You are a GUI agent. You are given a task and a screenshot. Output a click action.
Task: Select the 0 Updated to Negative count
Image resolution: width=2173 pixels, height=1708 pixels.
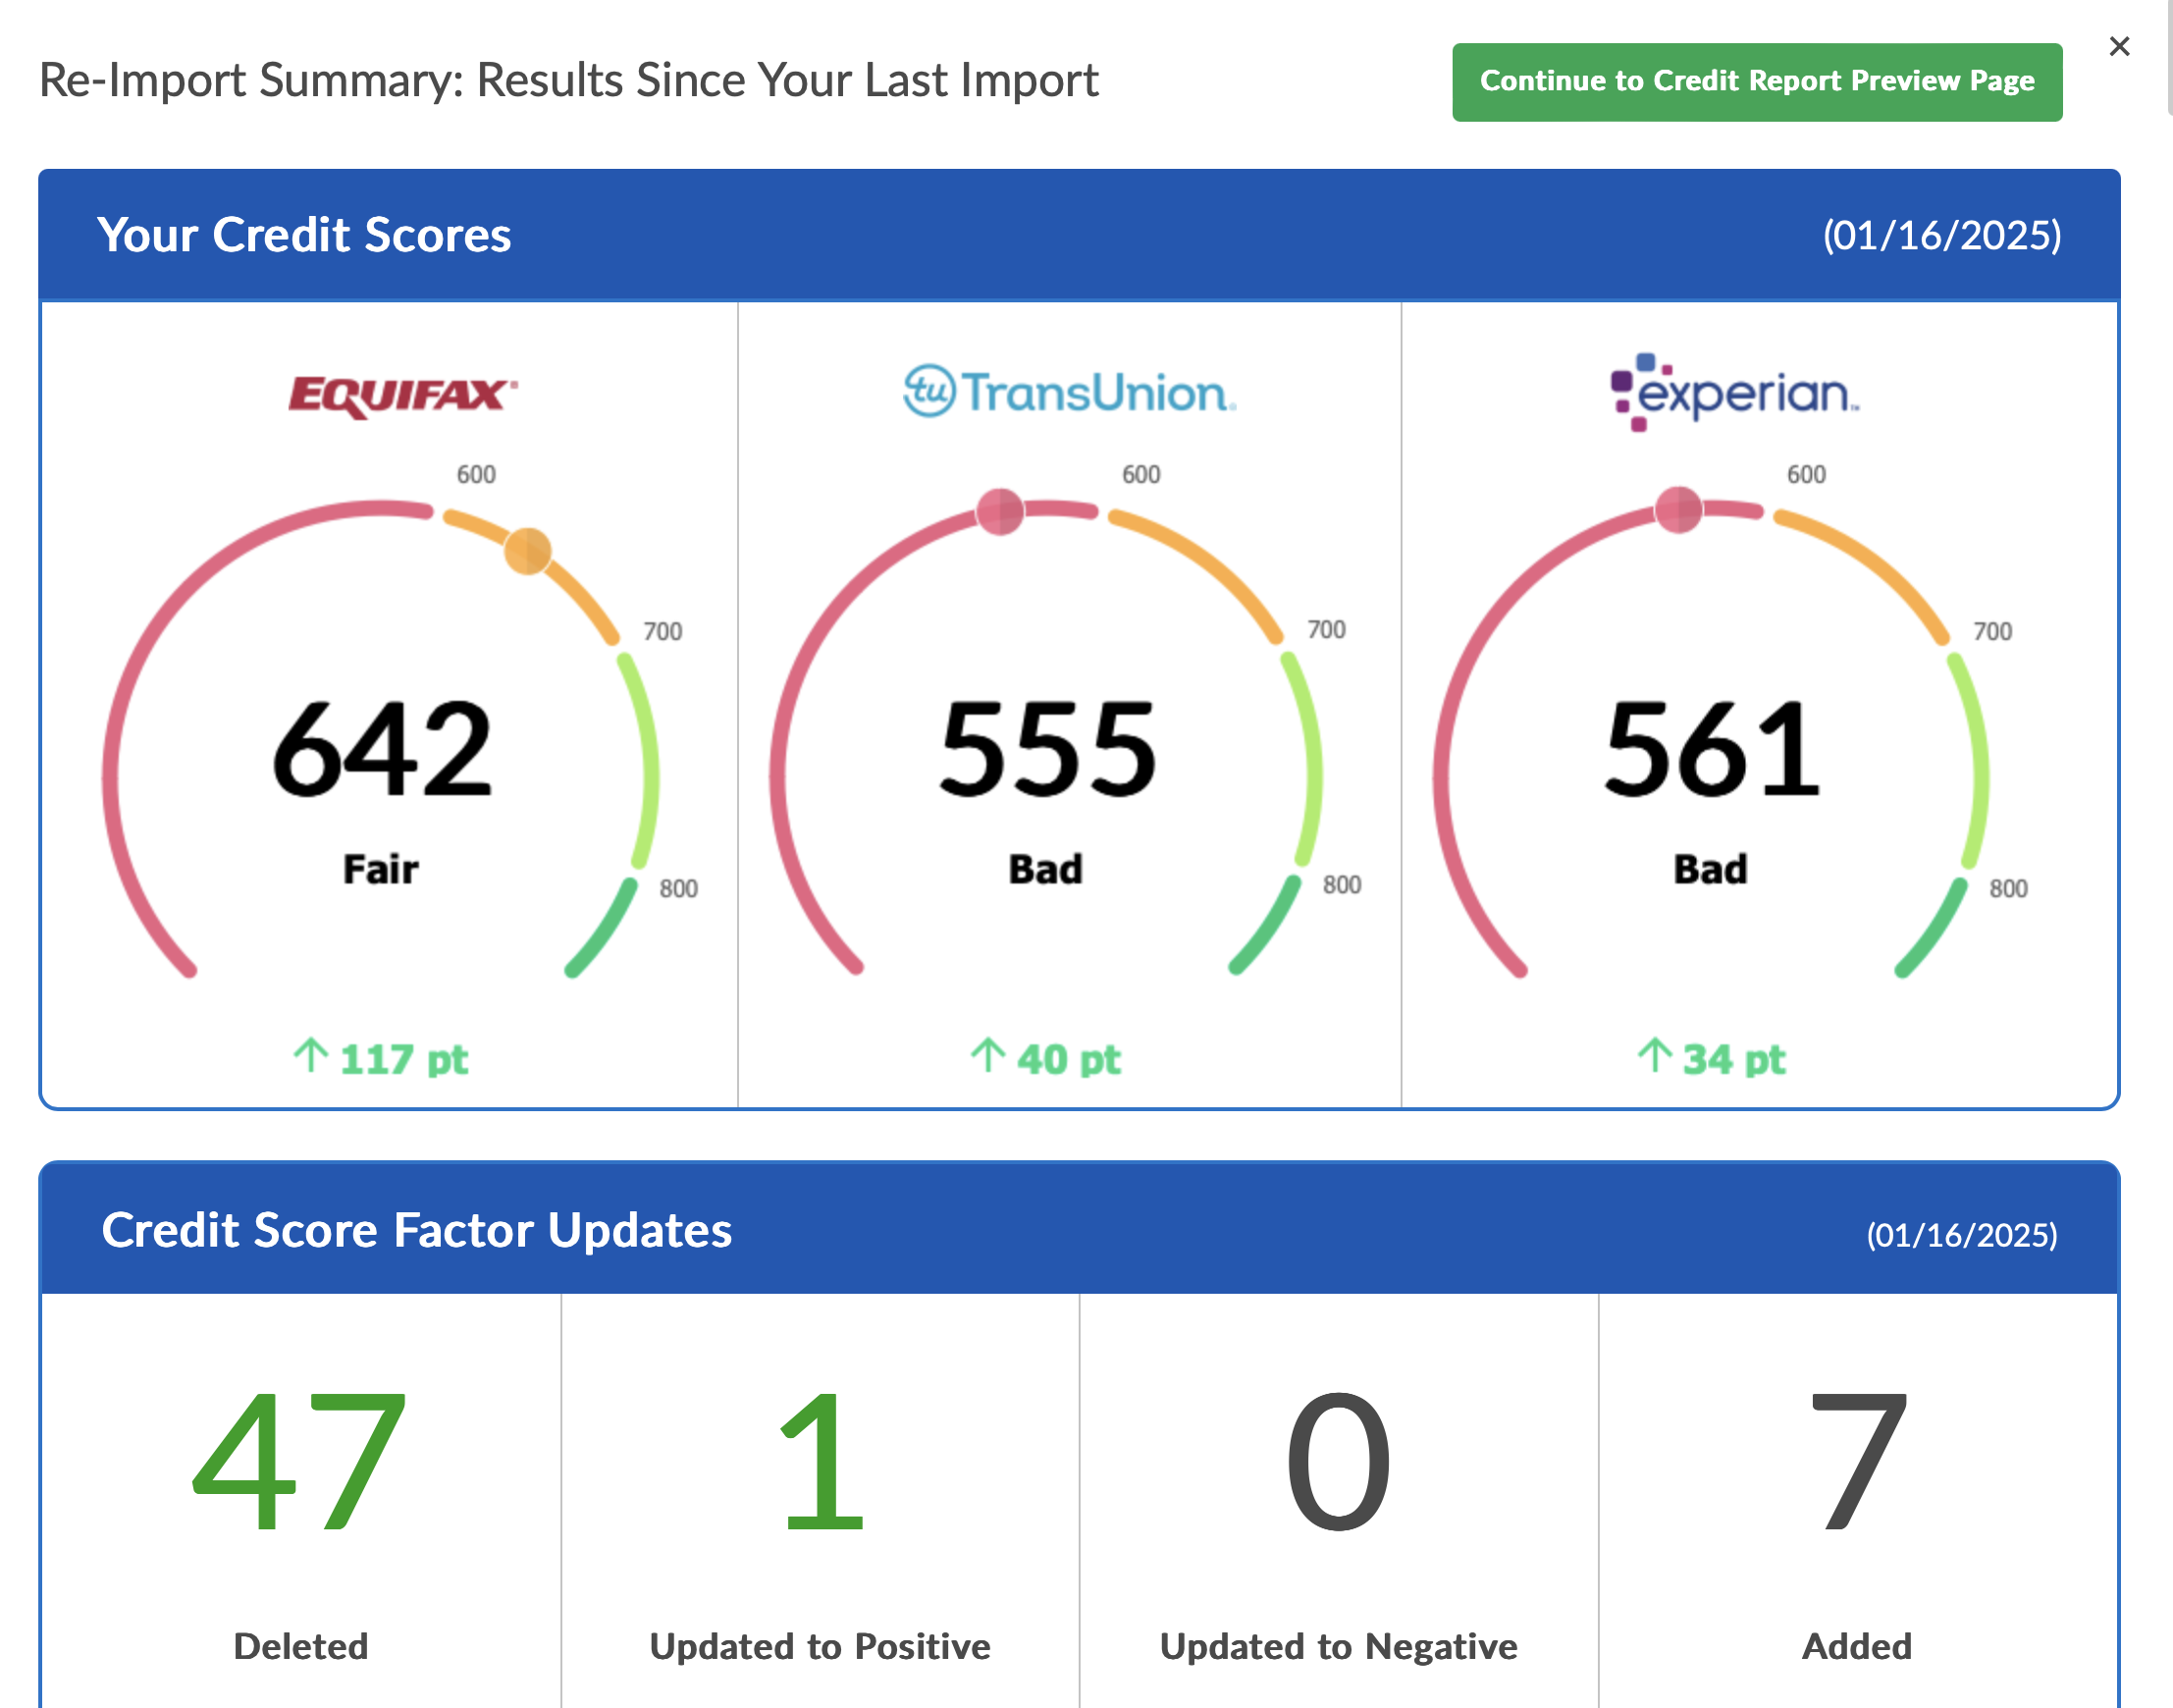click(x=1338, y=1462)
